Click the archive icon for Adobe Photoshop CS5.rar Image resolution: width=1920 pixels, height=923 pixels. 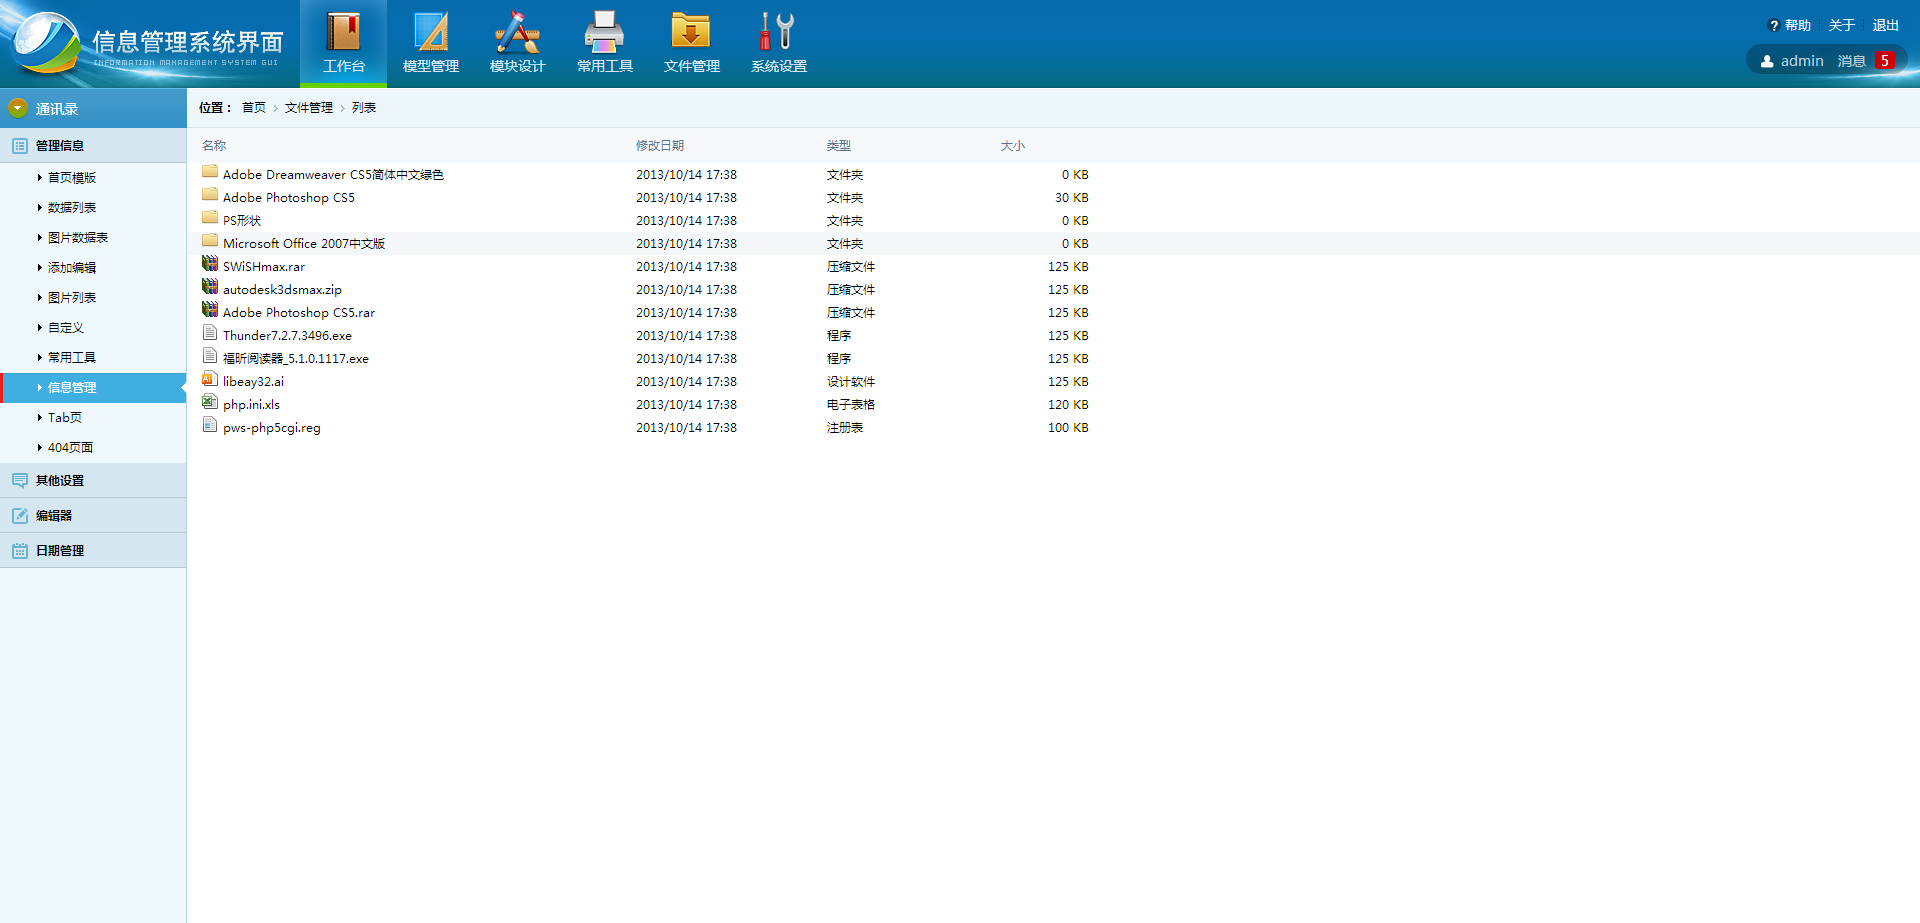point(210,310)
